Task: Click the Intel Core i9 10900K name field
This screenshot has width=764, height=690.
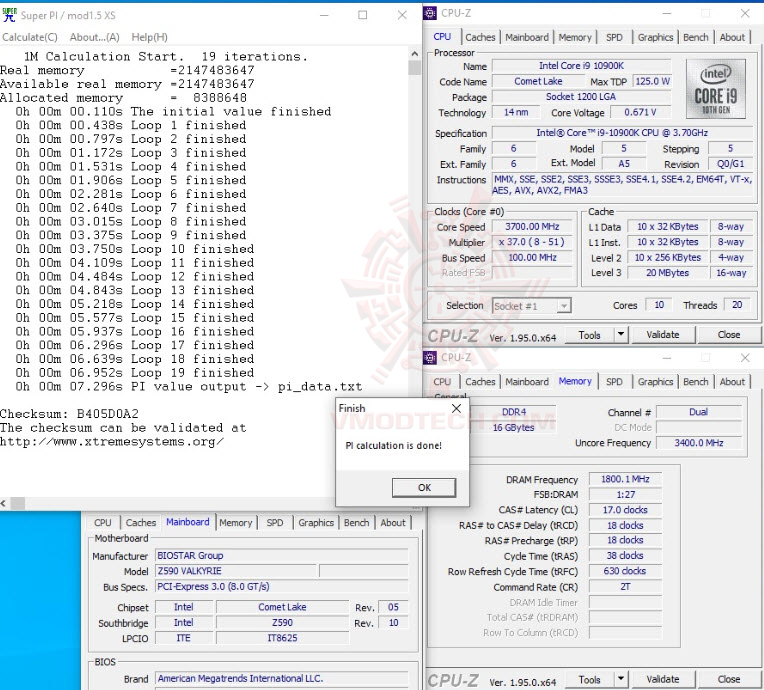Action: point(581,66)
